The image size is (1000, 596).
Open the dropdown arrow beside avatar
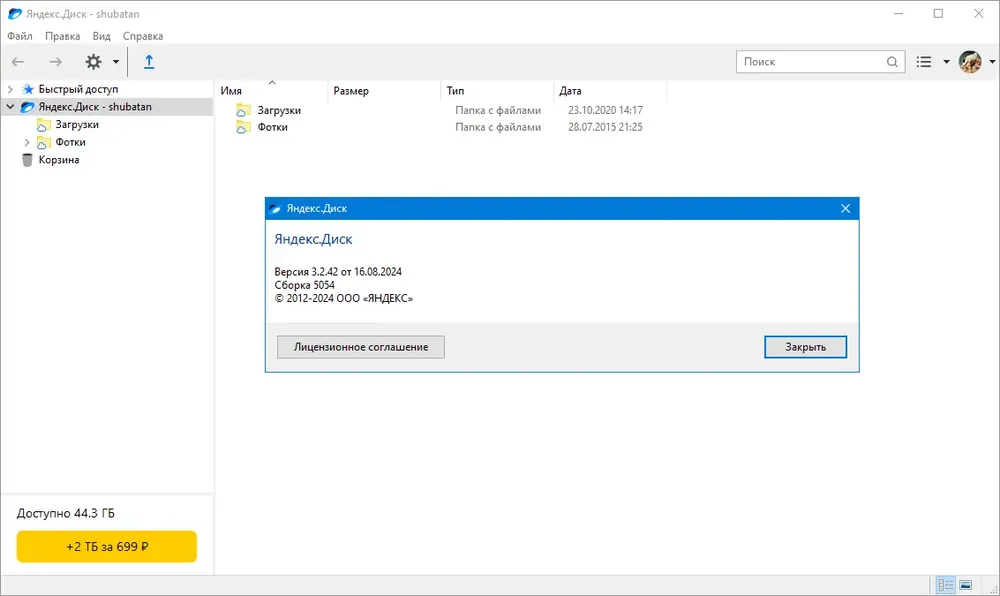point(992,62)
